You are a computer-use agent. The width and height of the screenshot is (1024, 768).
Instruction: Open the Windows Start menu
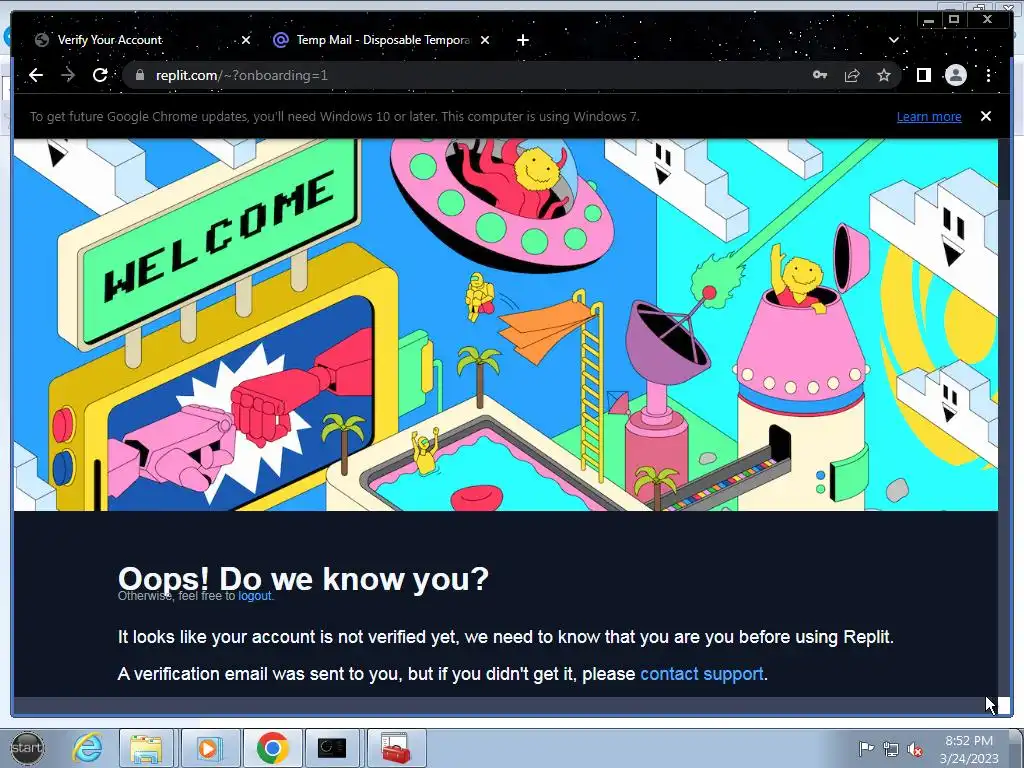point(27,748)
